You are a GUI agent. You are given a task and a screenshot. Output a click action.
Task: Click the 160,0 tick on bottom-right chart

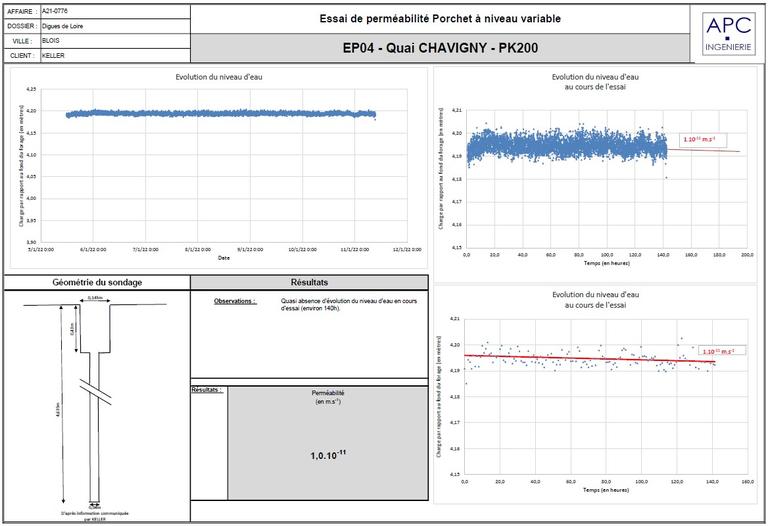(x=748, y=482)
